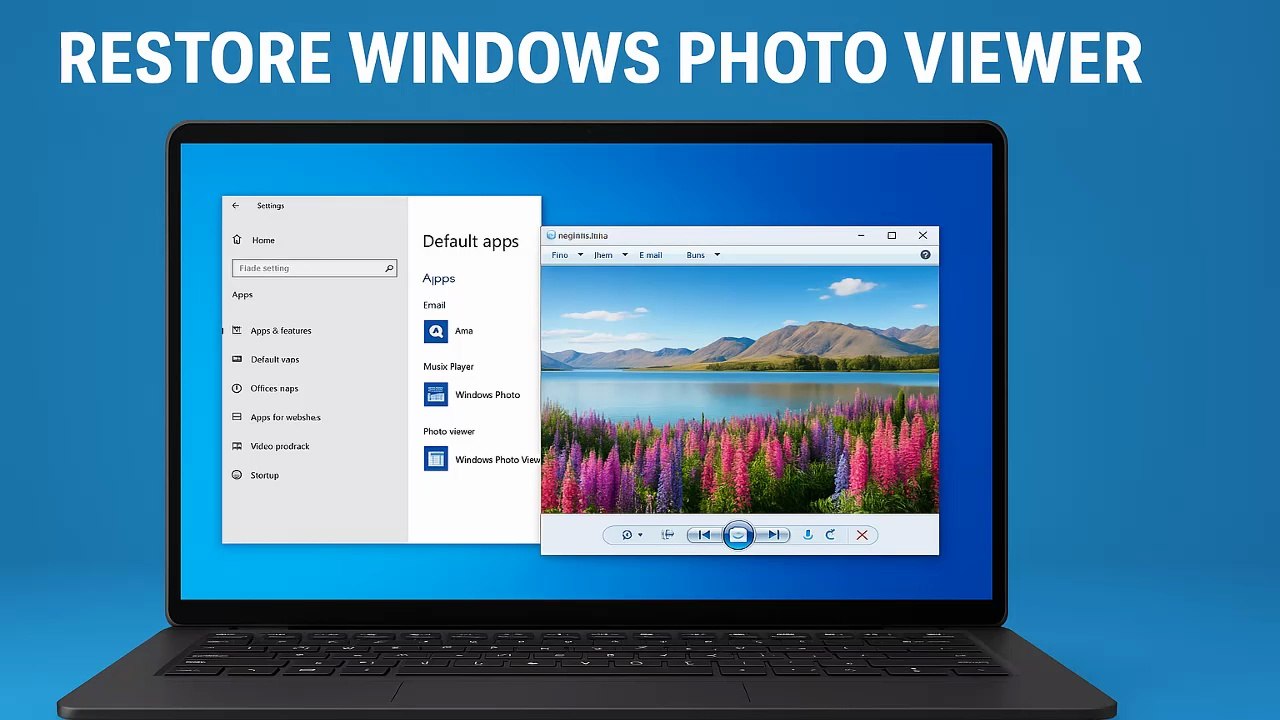Open the Buns menu in Photo Viewer

point(703,255)
